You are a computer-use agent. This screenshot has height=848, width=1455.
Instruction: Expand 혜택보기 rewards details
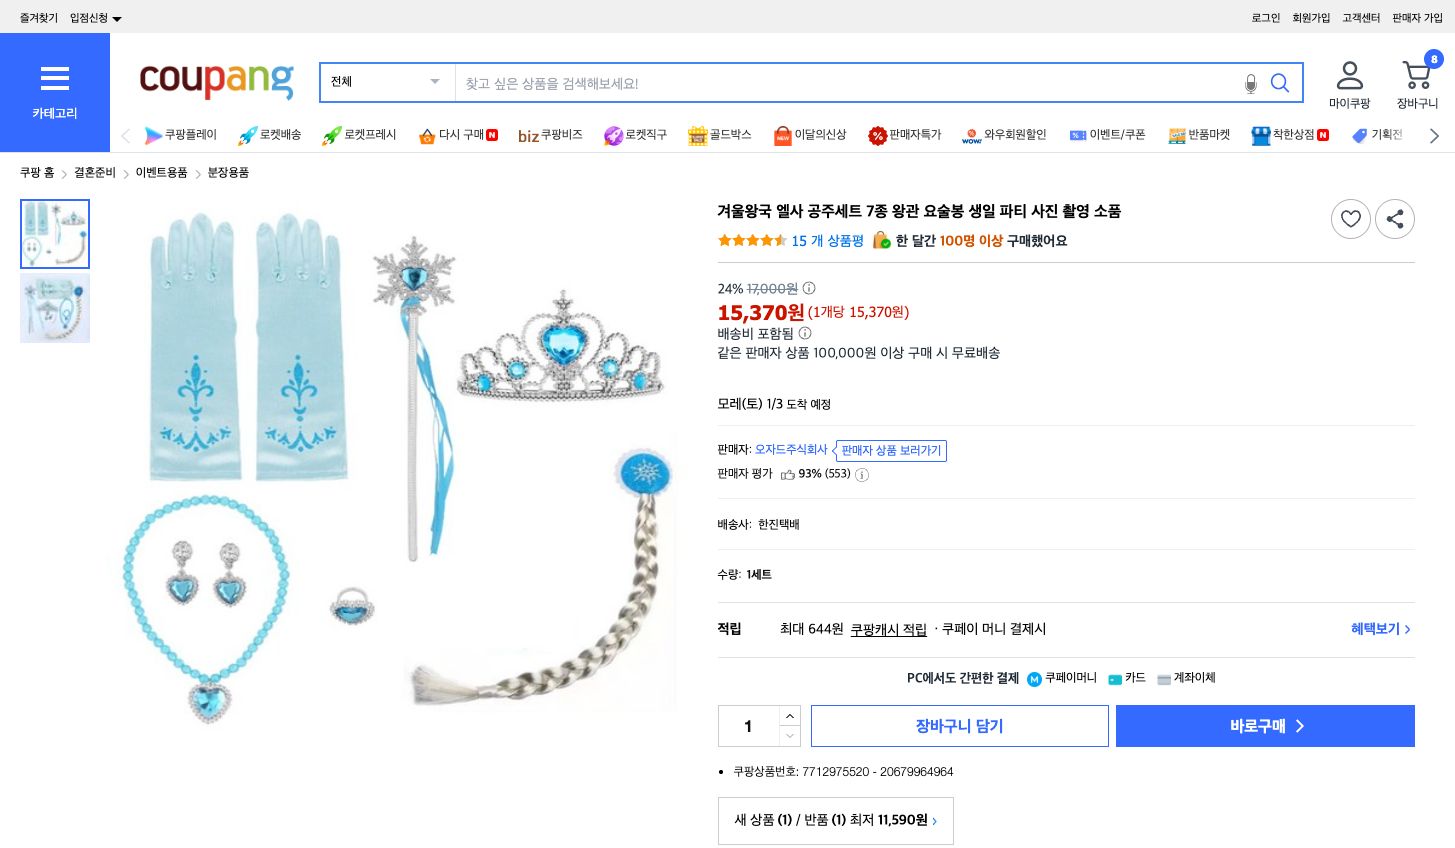1380,629
